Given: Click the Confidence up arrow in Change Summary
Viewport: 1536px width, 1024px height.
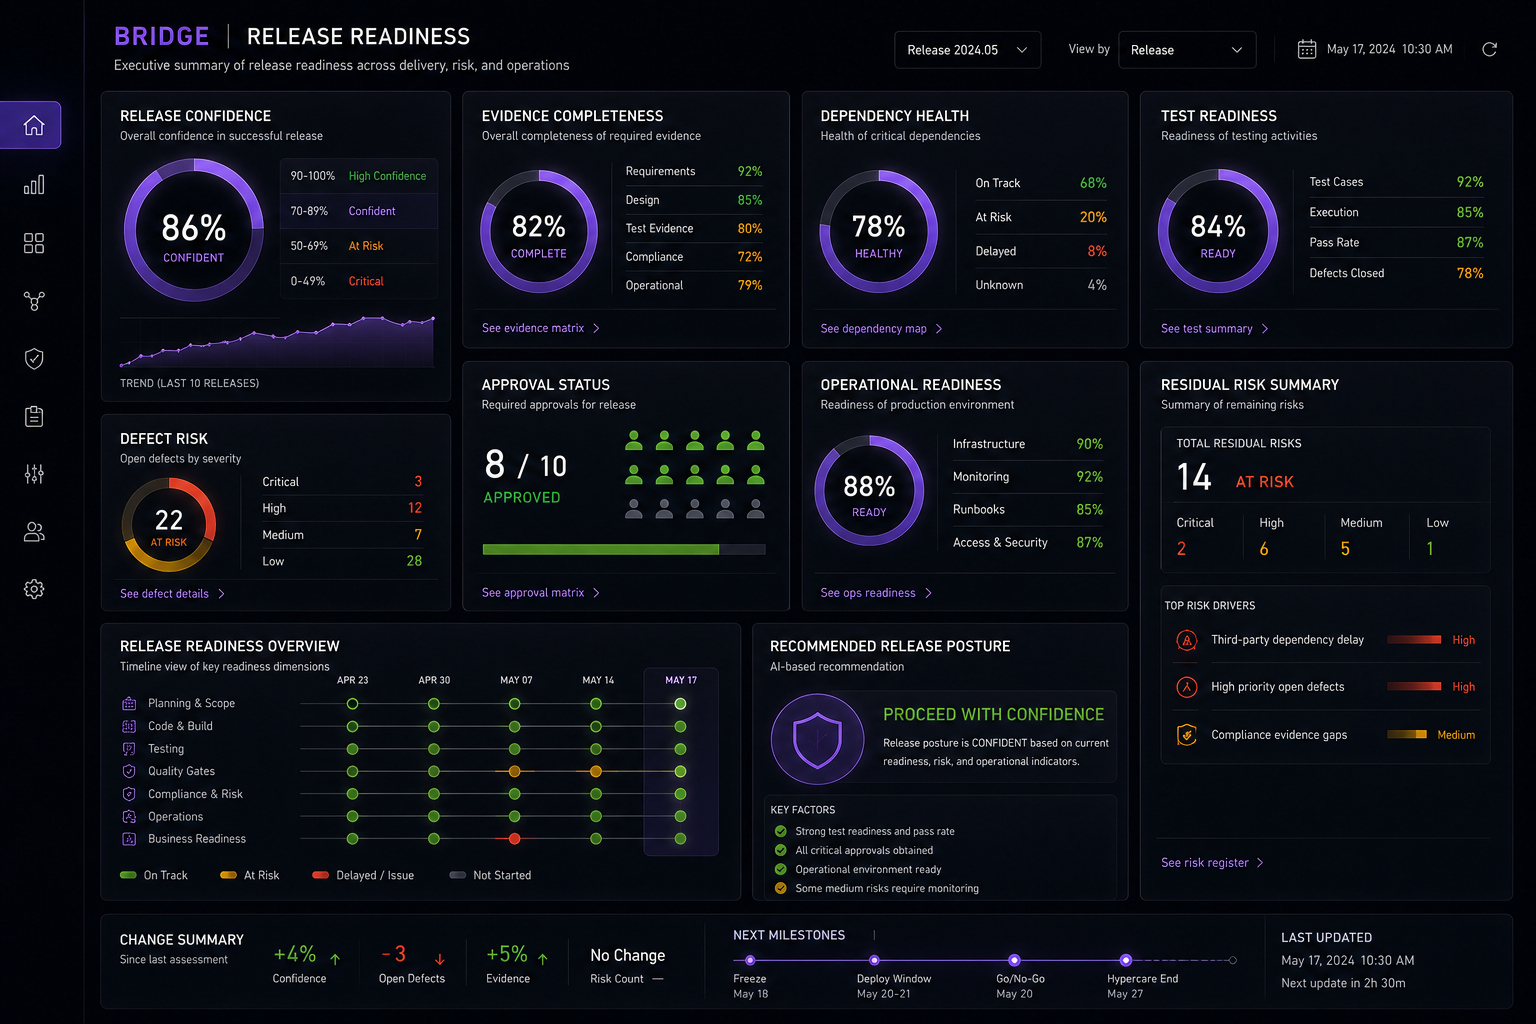Looking at the screenshot, I should [335, 959].
